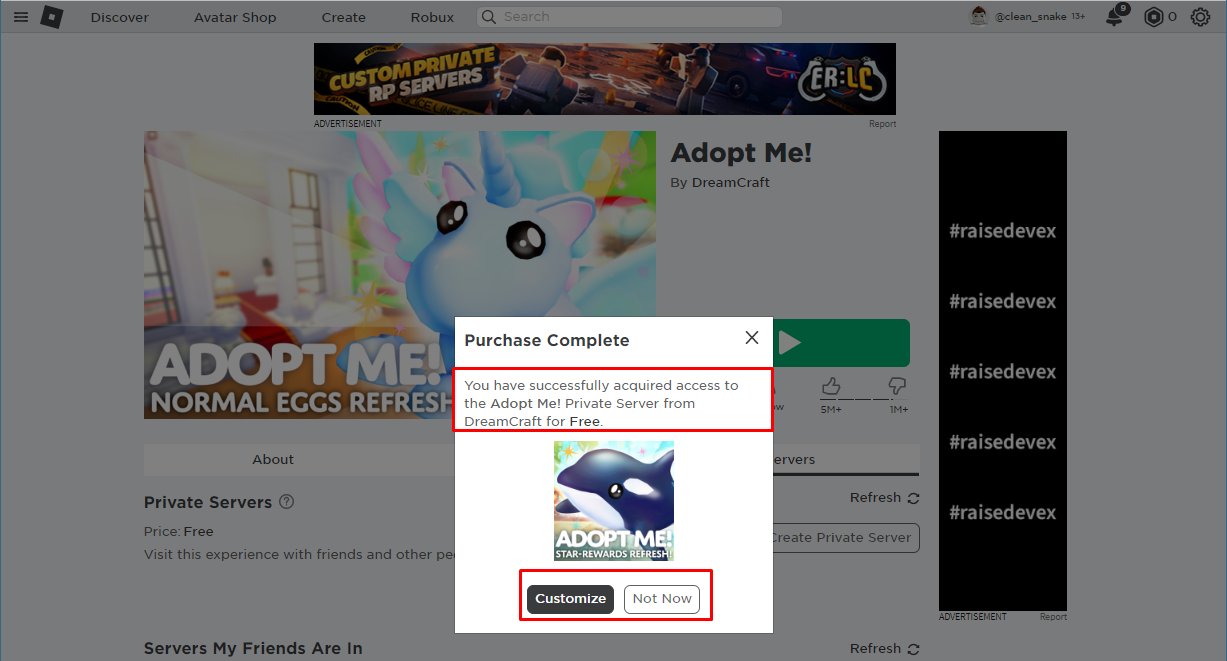
Task: Open the Robux balance icon
Action: (1154, 17)
